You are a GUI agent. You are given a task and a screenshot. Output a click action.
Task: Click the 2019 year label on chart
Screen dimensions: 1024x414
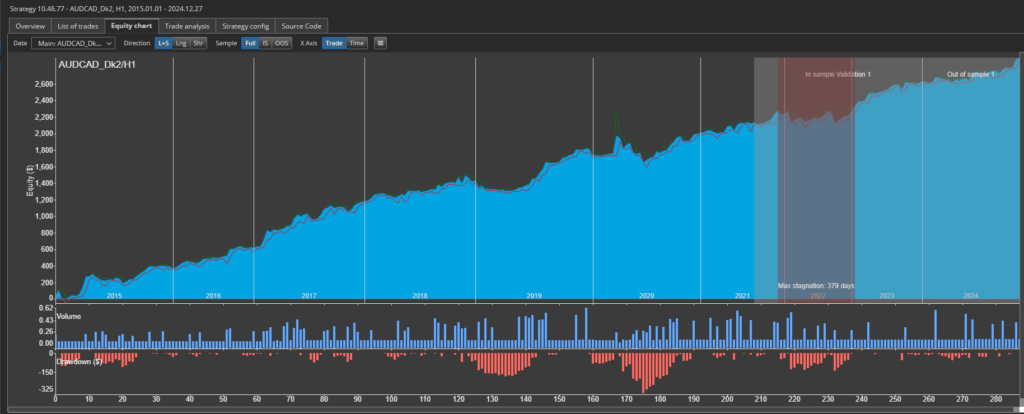coord(535,296)
